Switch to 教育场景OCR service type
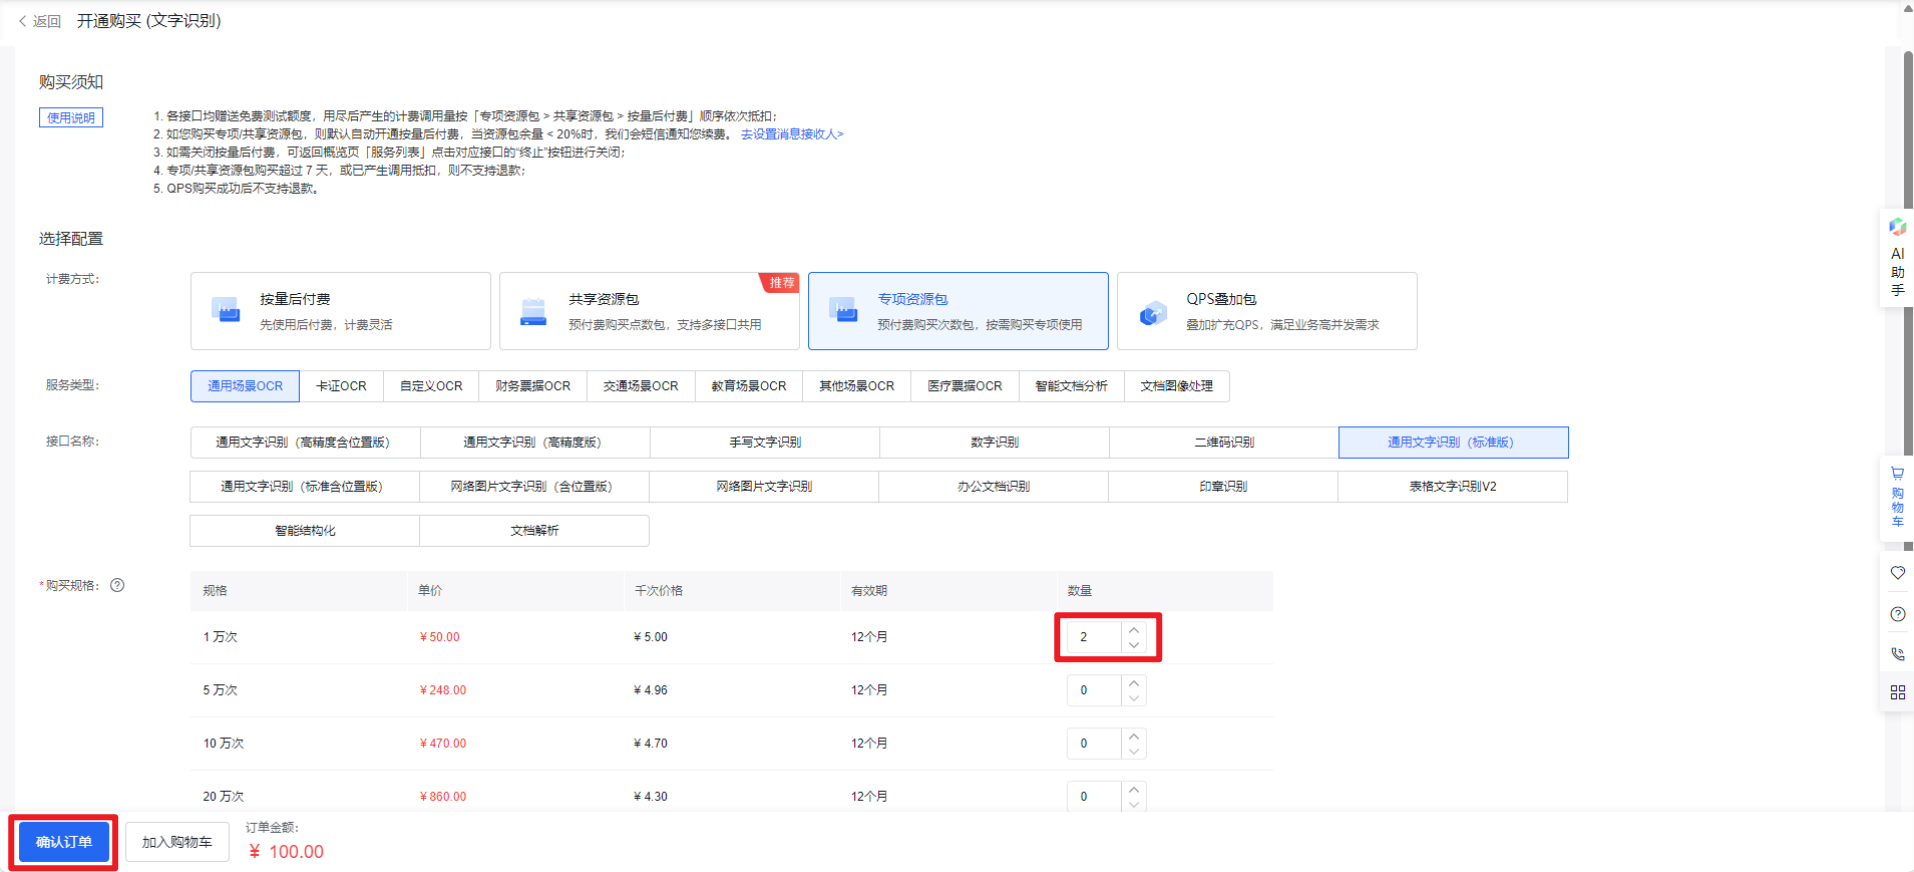The height and width of the screenshot is (872, 1914). 749,386
